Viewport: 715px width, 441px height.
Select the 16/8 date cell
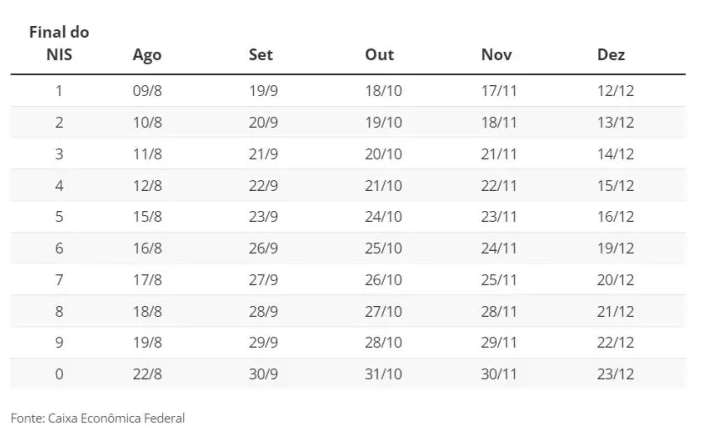tap(147, 248)
